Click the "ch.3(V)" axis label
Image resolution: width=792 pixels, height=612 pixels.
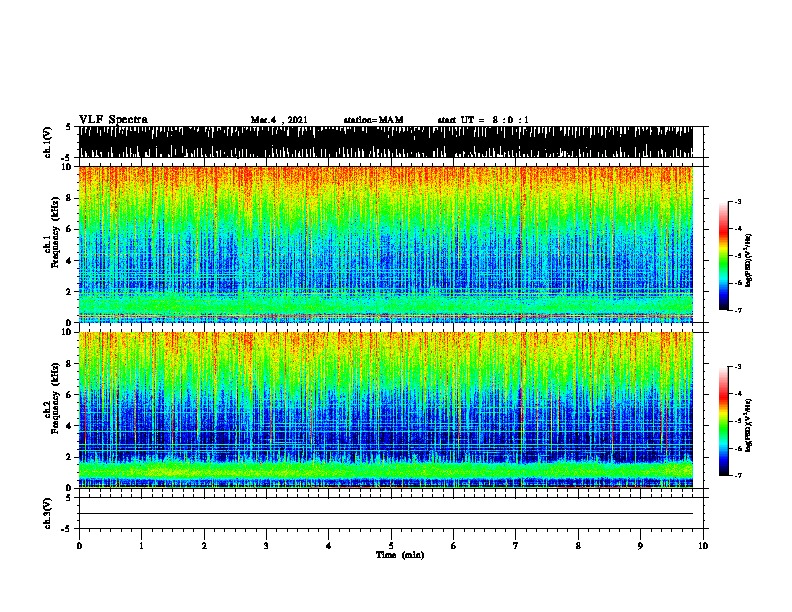point(48,513)
